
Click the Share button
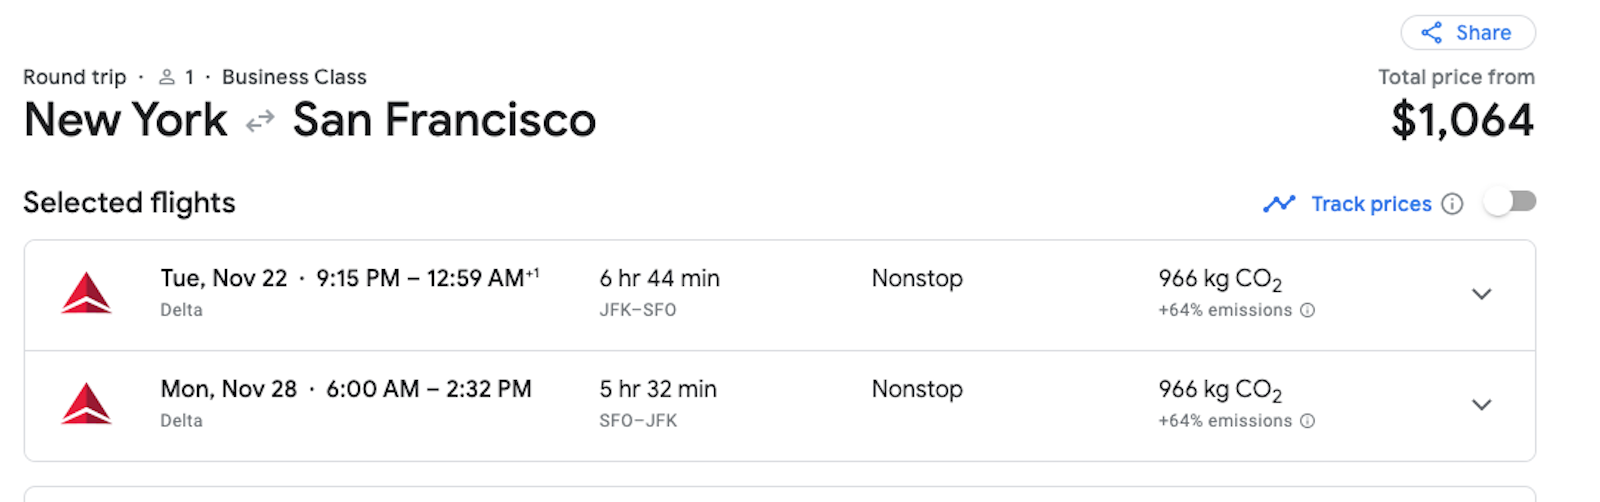click(1467, 33)
